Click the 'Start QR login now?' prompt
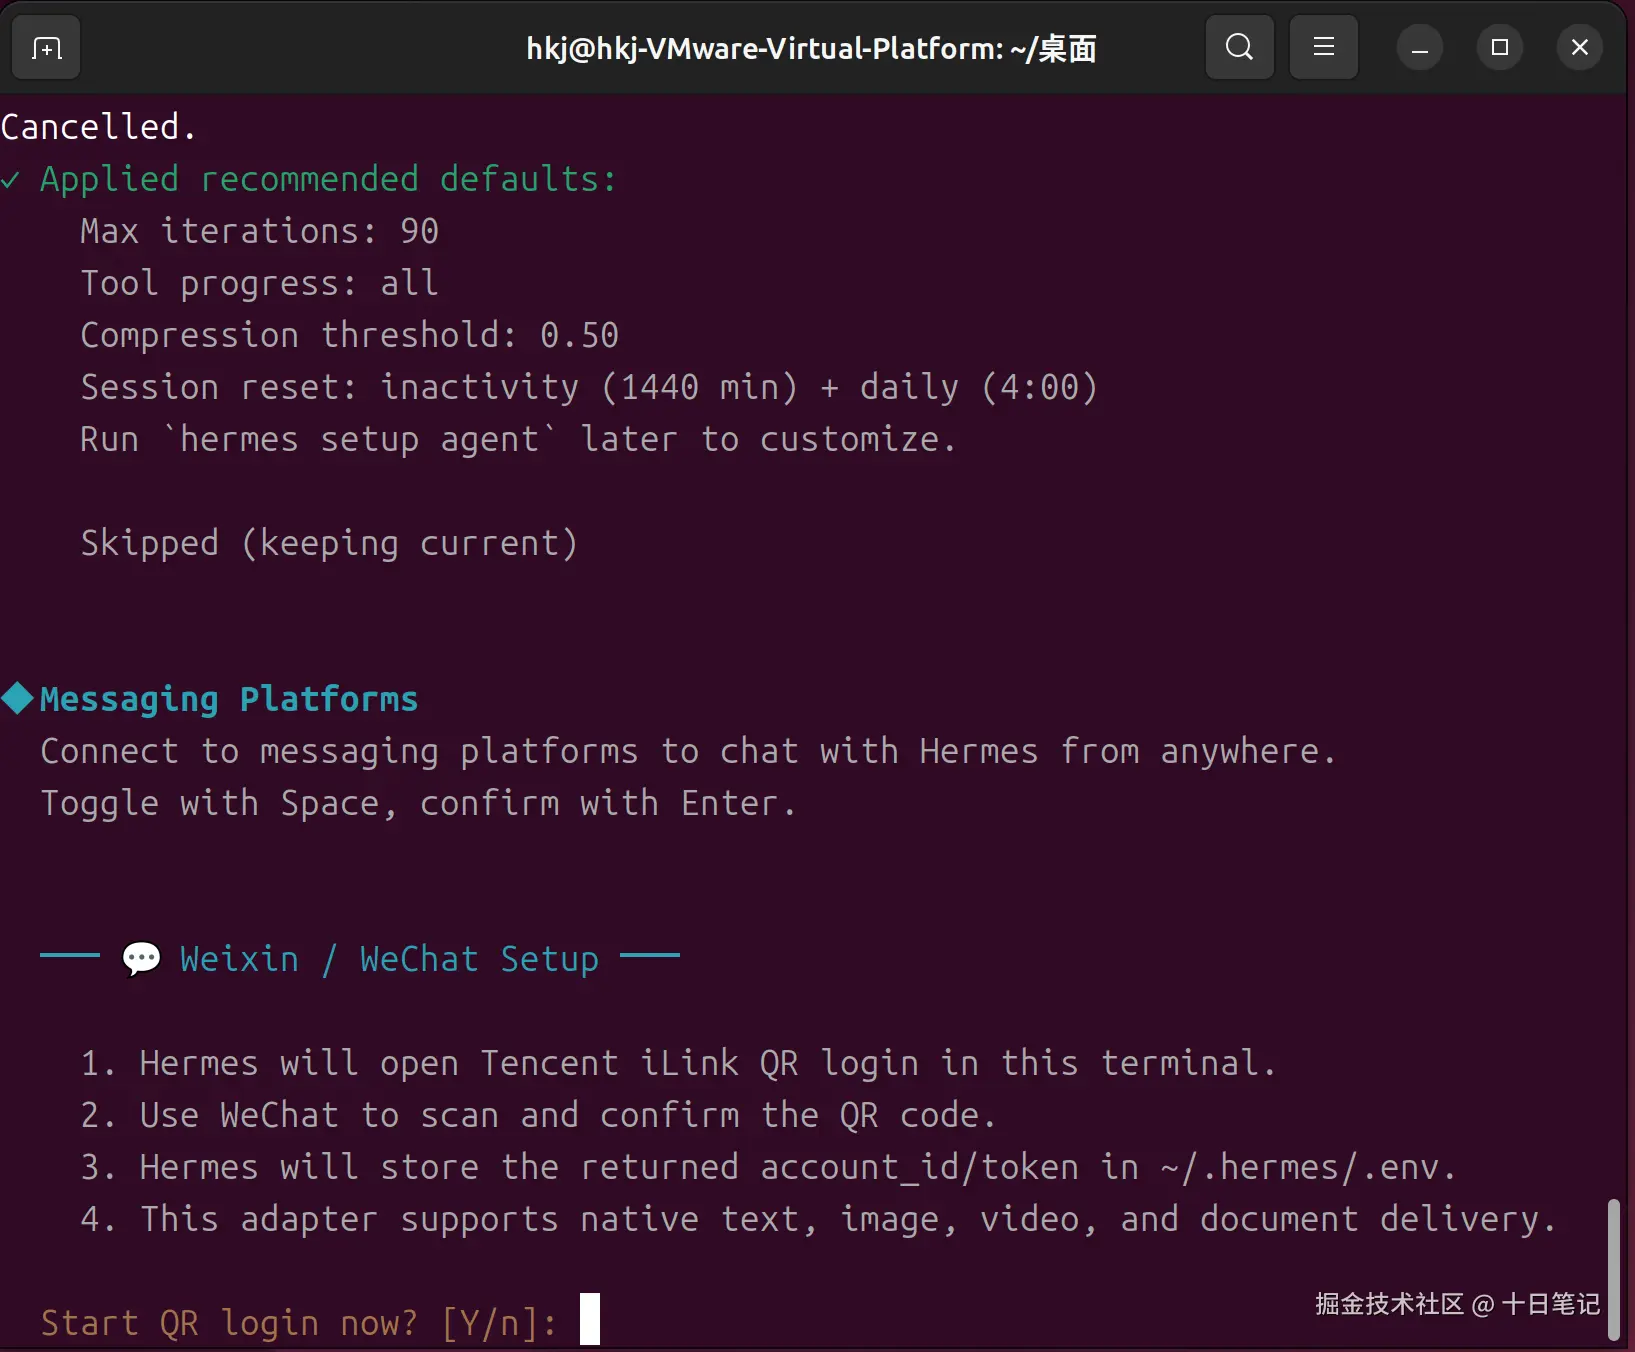The height and width of the screenshot is (1352, 1635). point(299,1322)
